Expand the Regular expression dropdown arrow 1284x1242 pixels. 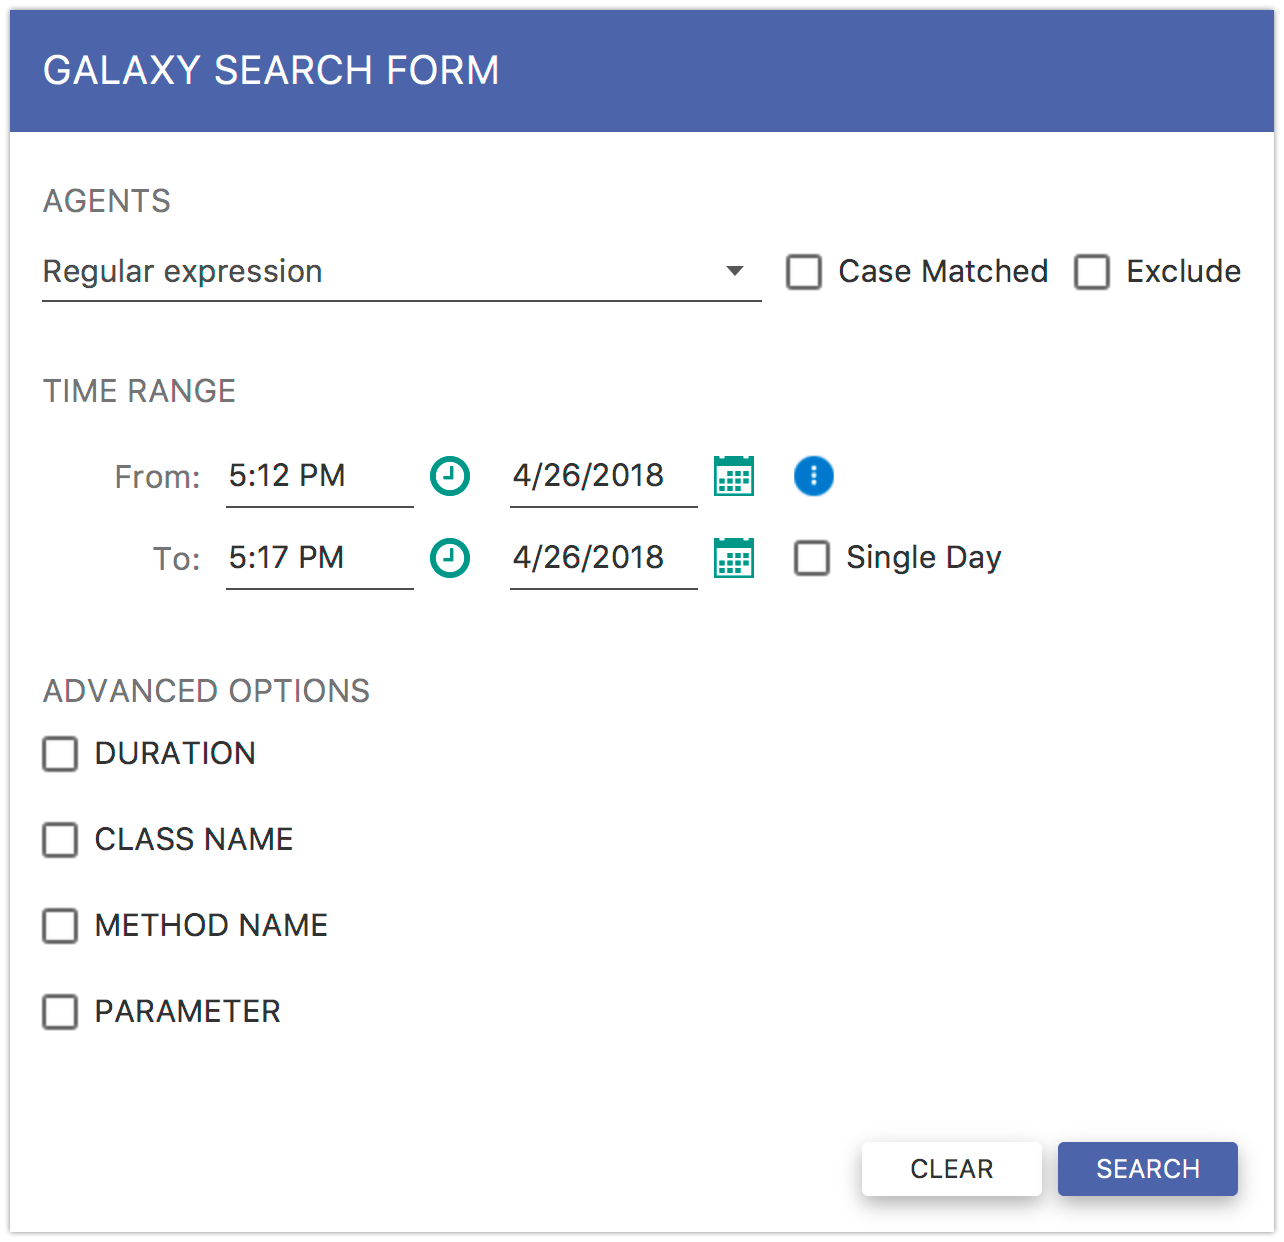(x=735, y=271)
